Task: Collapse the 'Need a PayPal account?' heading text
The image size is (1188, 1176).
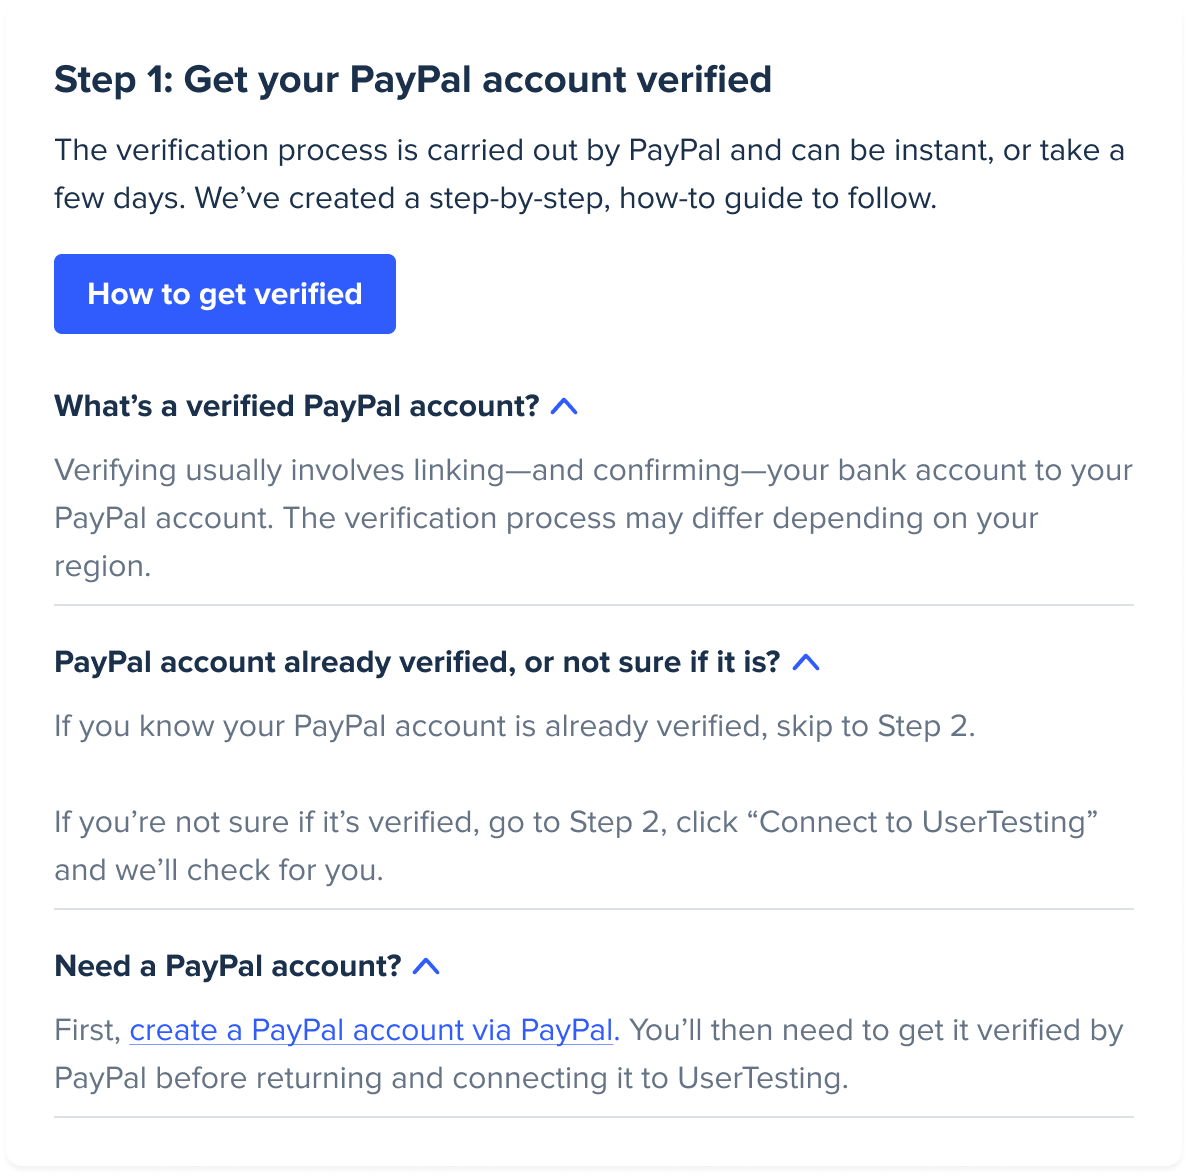Action: tap(227, 967)
